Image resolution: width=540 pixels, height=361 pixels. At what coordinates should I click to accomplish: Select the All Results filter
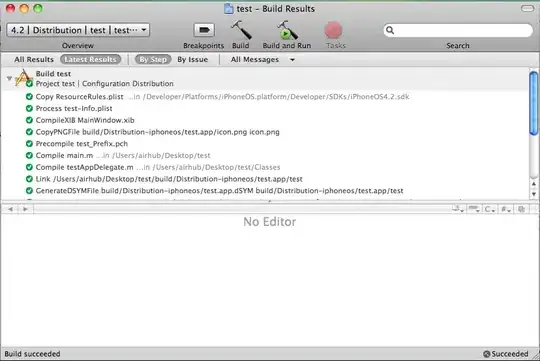pyautogui.click(x=34, y=60)
